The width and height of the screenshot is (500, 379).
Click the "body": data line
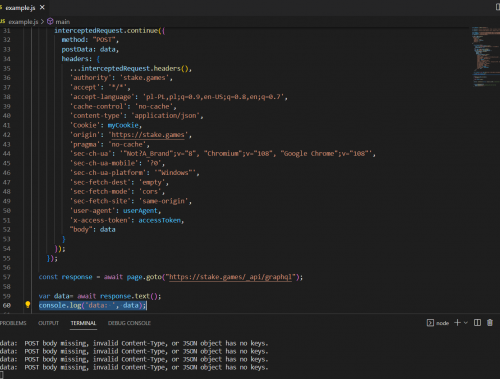coord(92,230)
